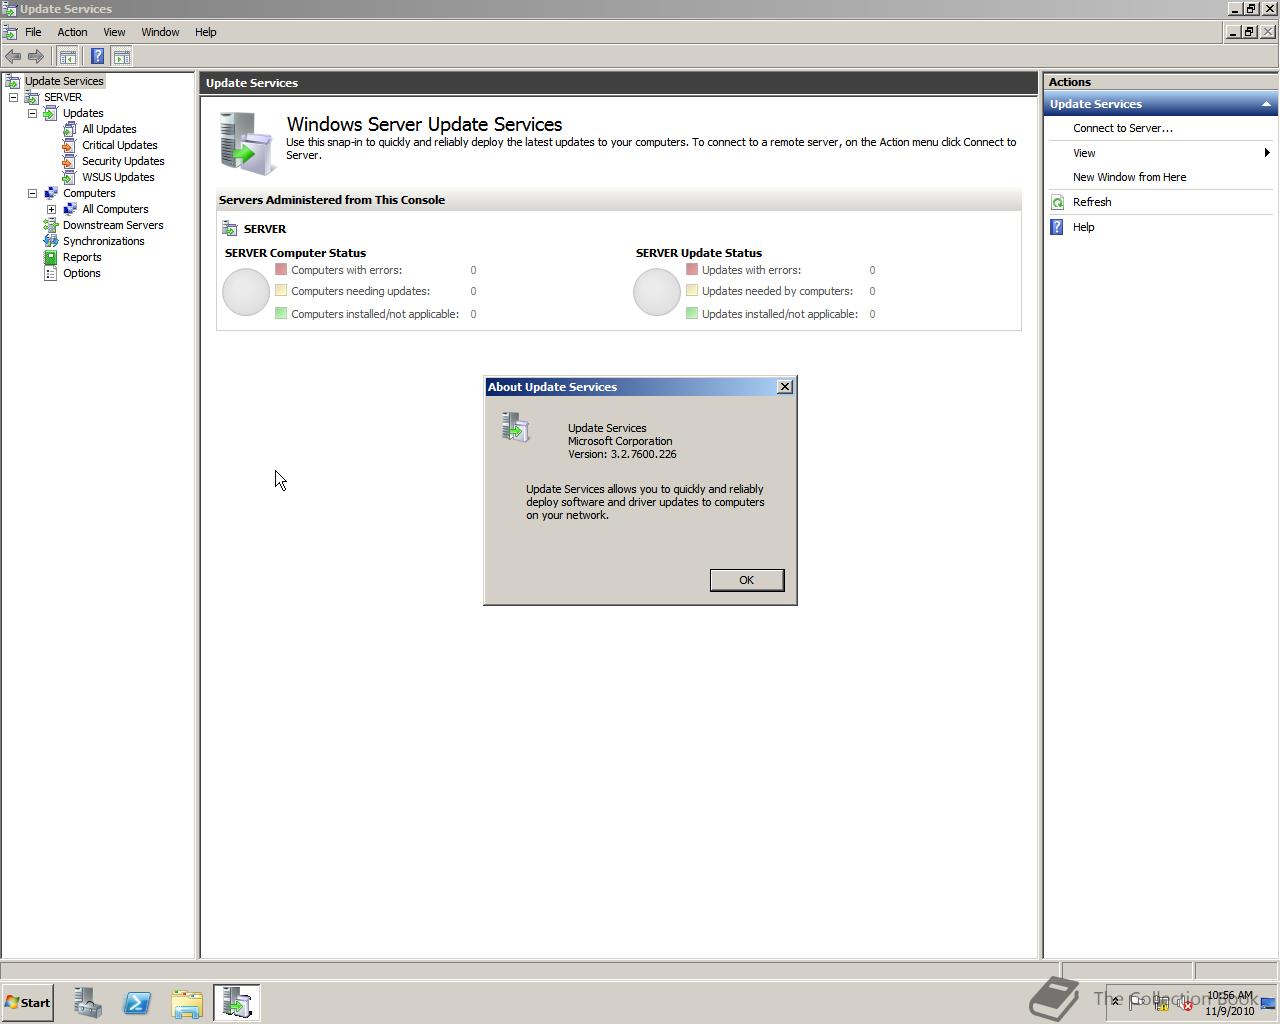Click the red Computers with errors swatch
This screenshot has width=1280, height=1024.
click(x=281, y=269)
